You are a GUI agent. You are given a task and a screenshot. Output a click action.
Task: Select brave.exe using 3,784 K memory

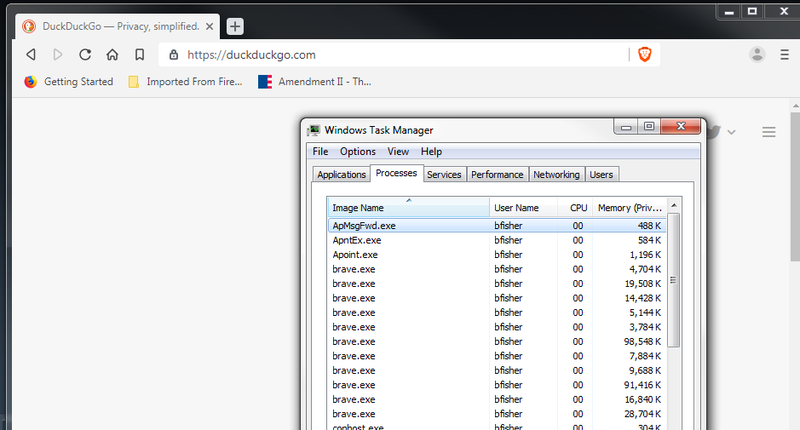point(496,327)
